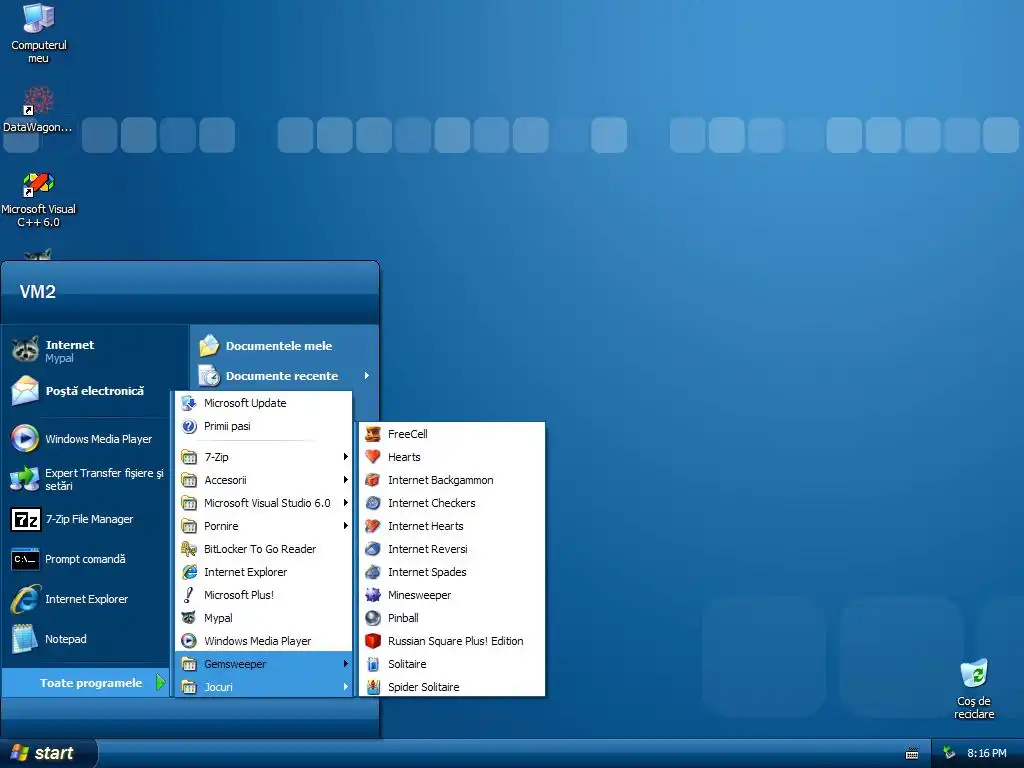Click 7-Zip File Manager icon
Image resolution: width=1024 pixels, height=768 pixels.
tap(25, 519)
